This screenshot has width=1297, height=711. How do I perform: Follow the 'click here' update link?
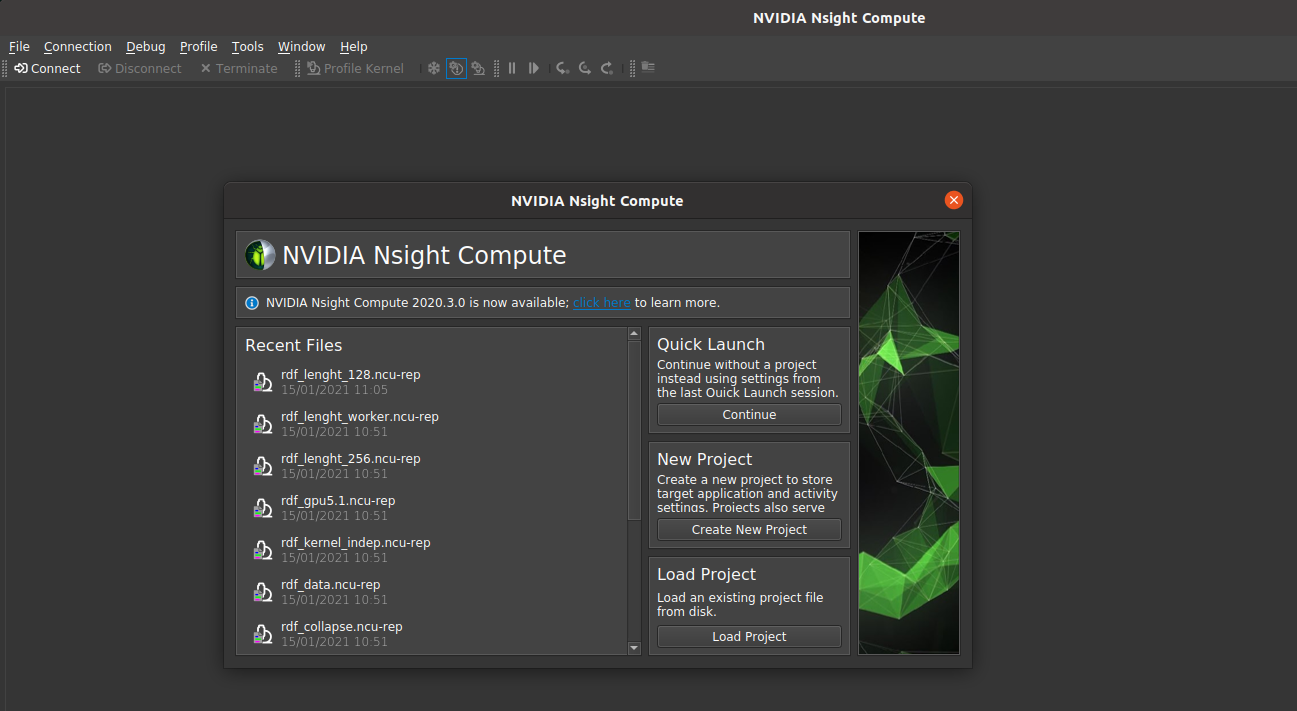click(x=601, y=302)
